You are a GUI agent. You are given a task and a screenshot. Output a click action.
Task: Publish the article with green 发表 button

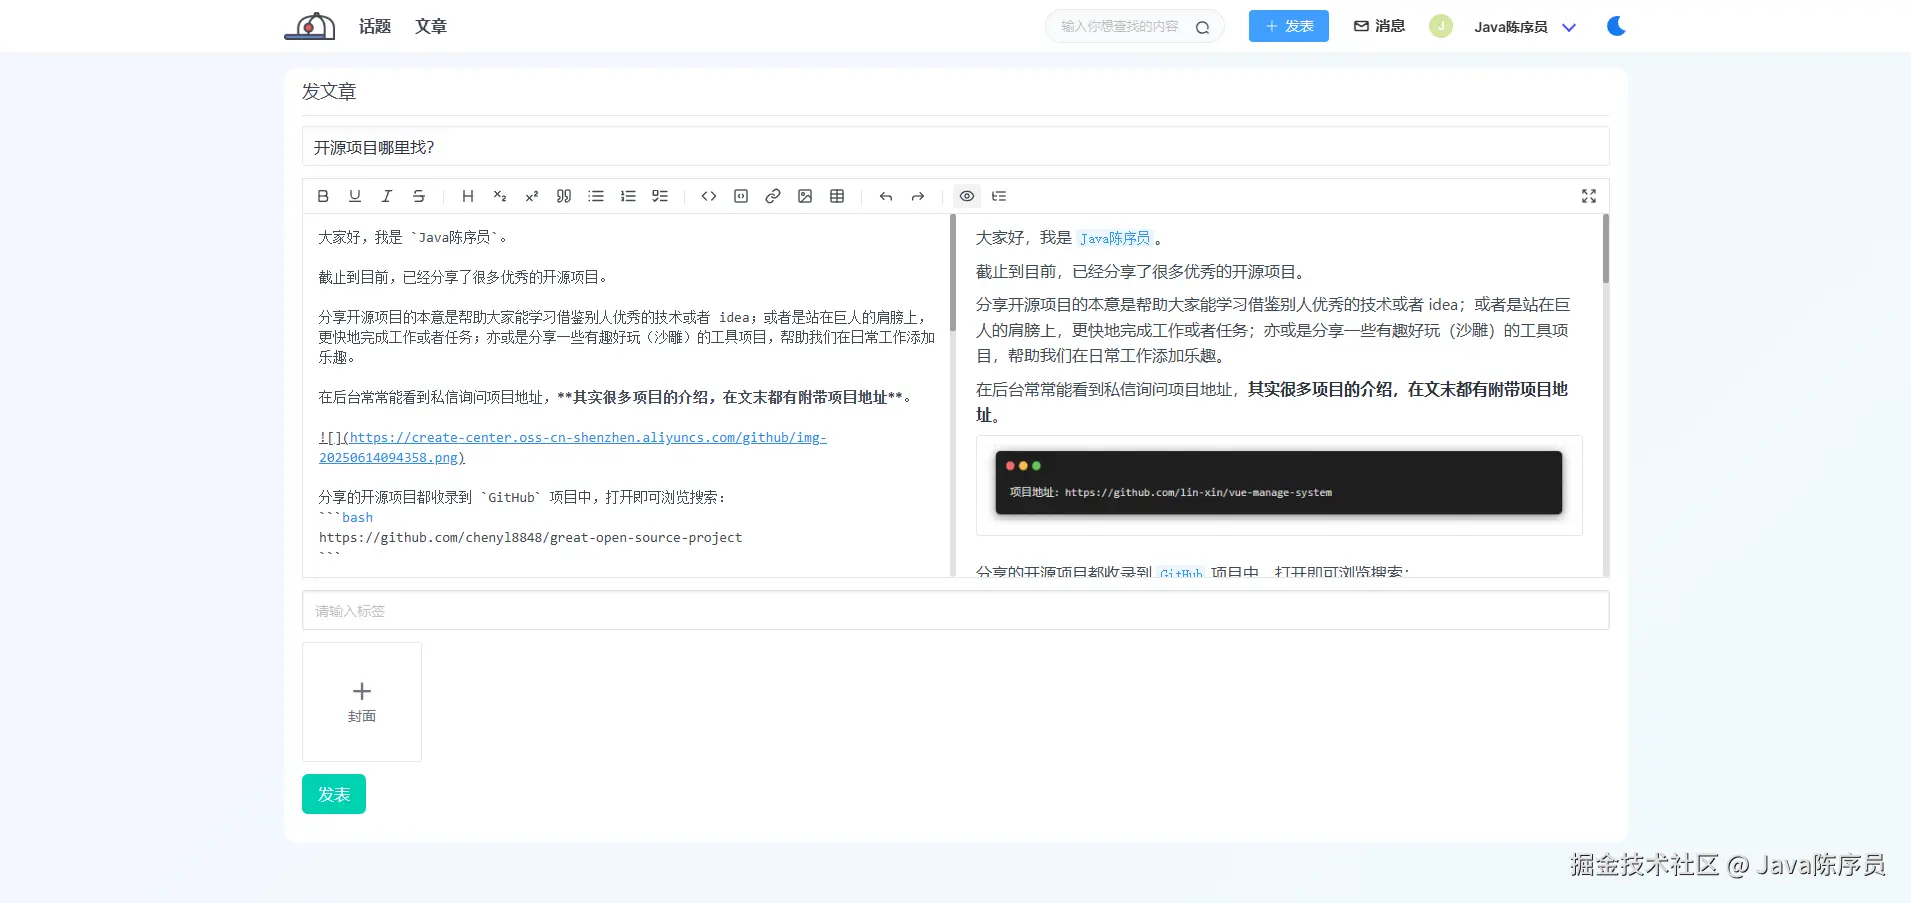(334, 794)
